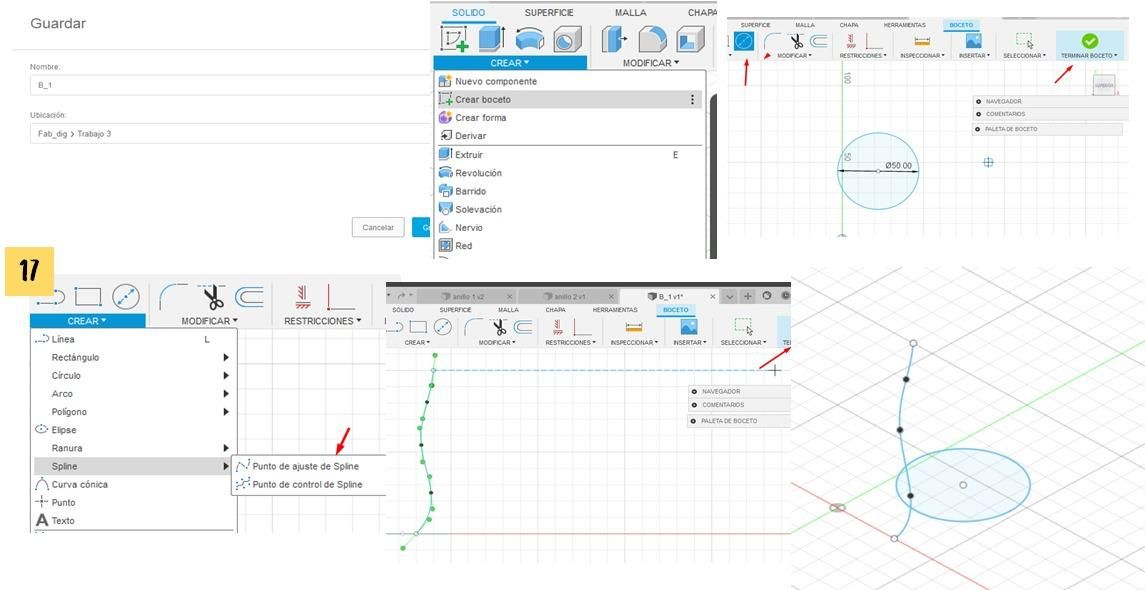1145x590 pixels.
Task: Click the Hole icon under the SOLIDO tab
Action: tap(567, 39)
